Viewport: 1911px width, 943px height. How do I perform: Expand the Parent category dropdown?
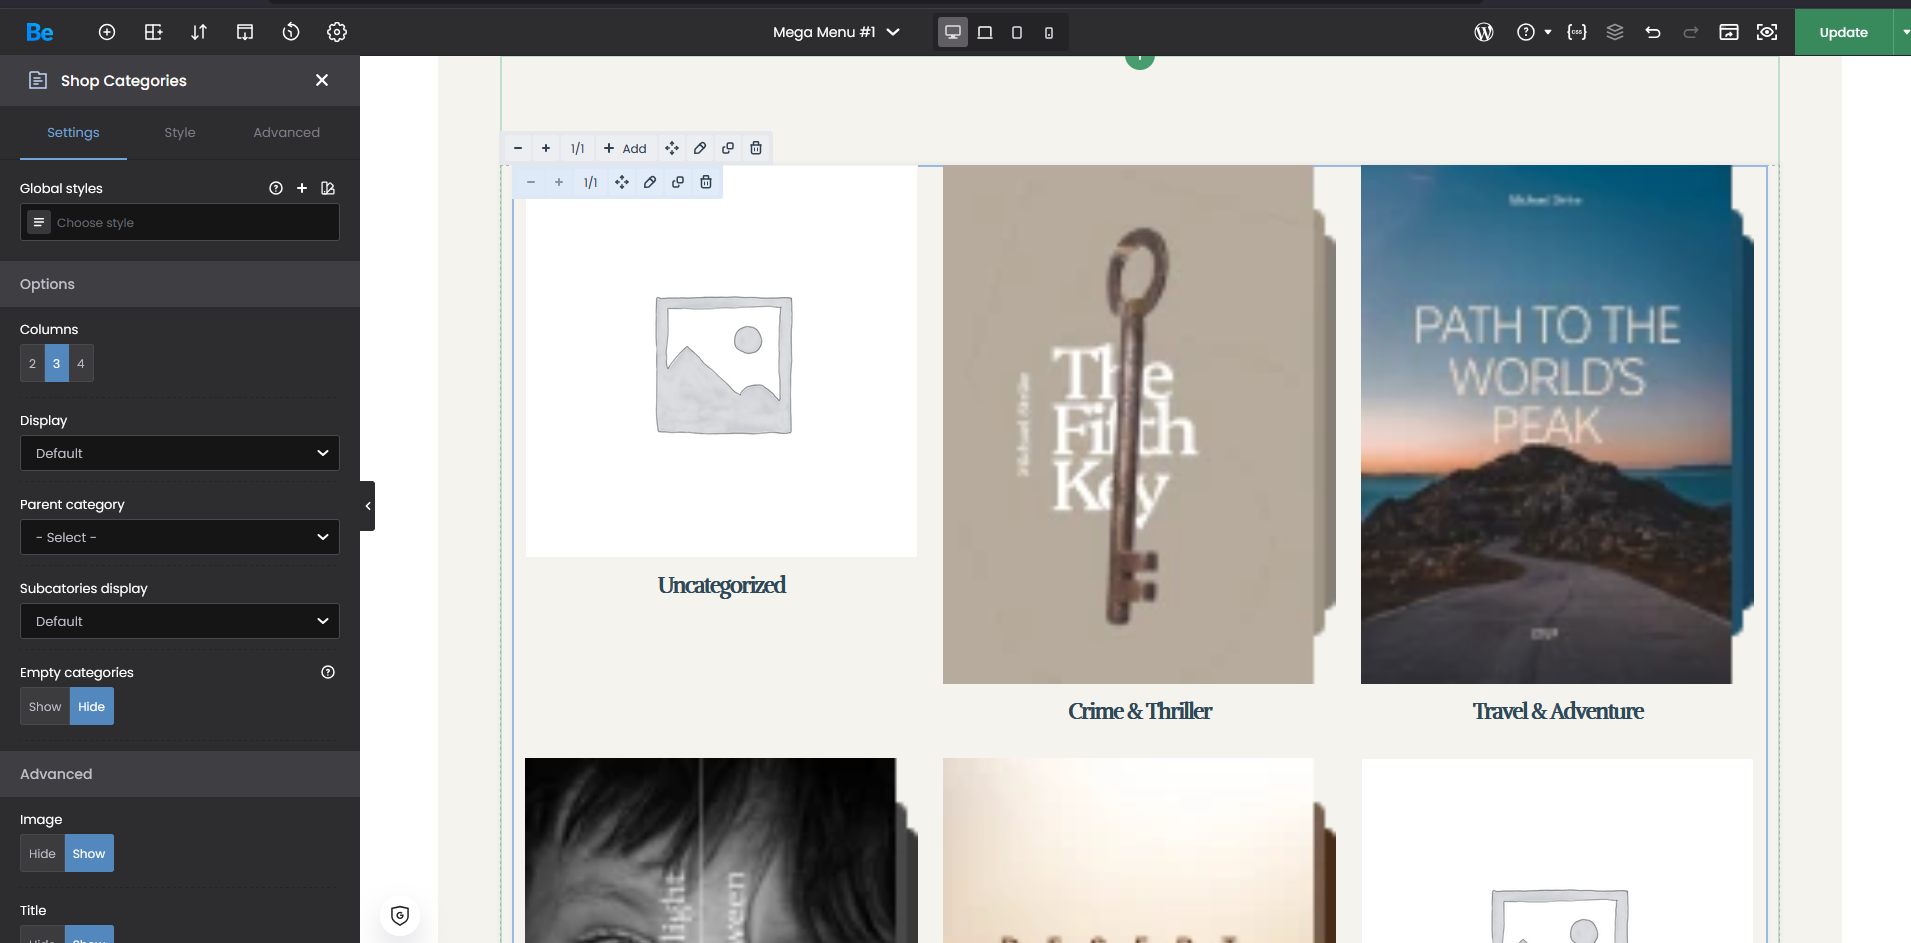tap(180, 537)
